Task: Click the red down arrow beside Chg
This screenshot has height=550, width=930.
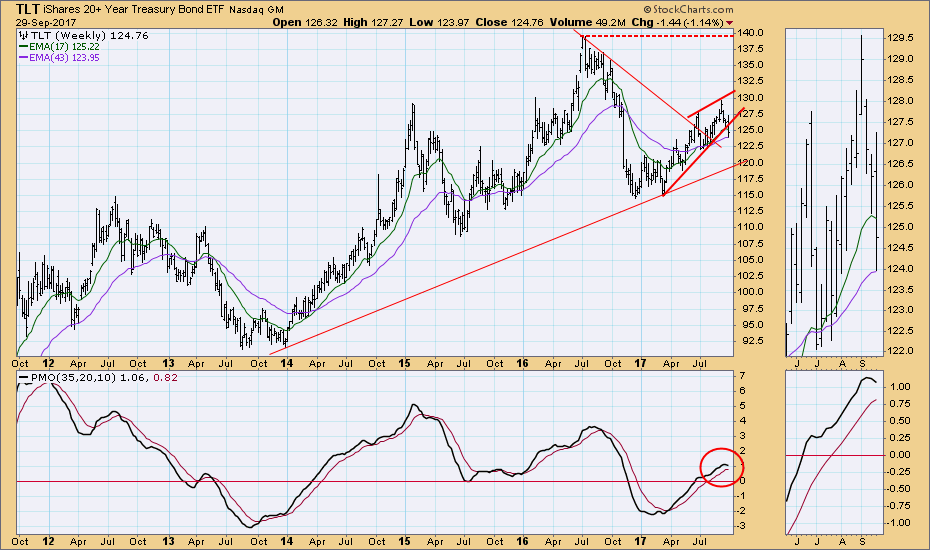Action: tap(728, 22)
